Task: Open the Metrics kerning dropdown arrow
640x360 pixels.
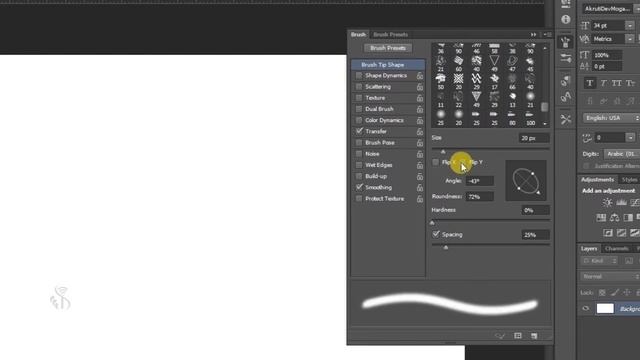Action: (x=630, y=39)
